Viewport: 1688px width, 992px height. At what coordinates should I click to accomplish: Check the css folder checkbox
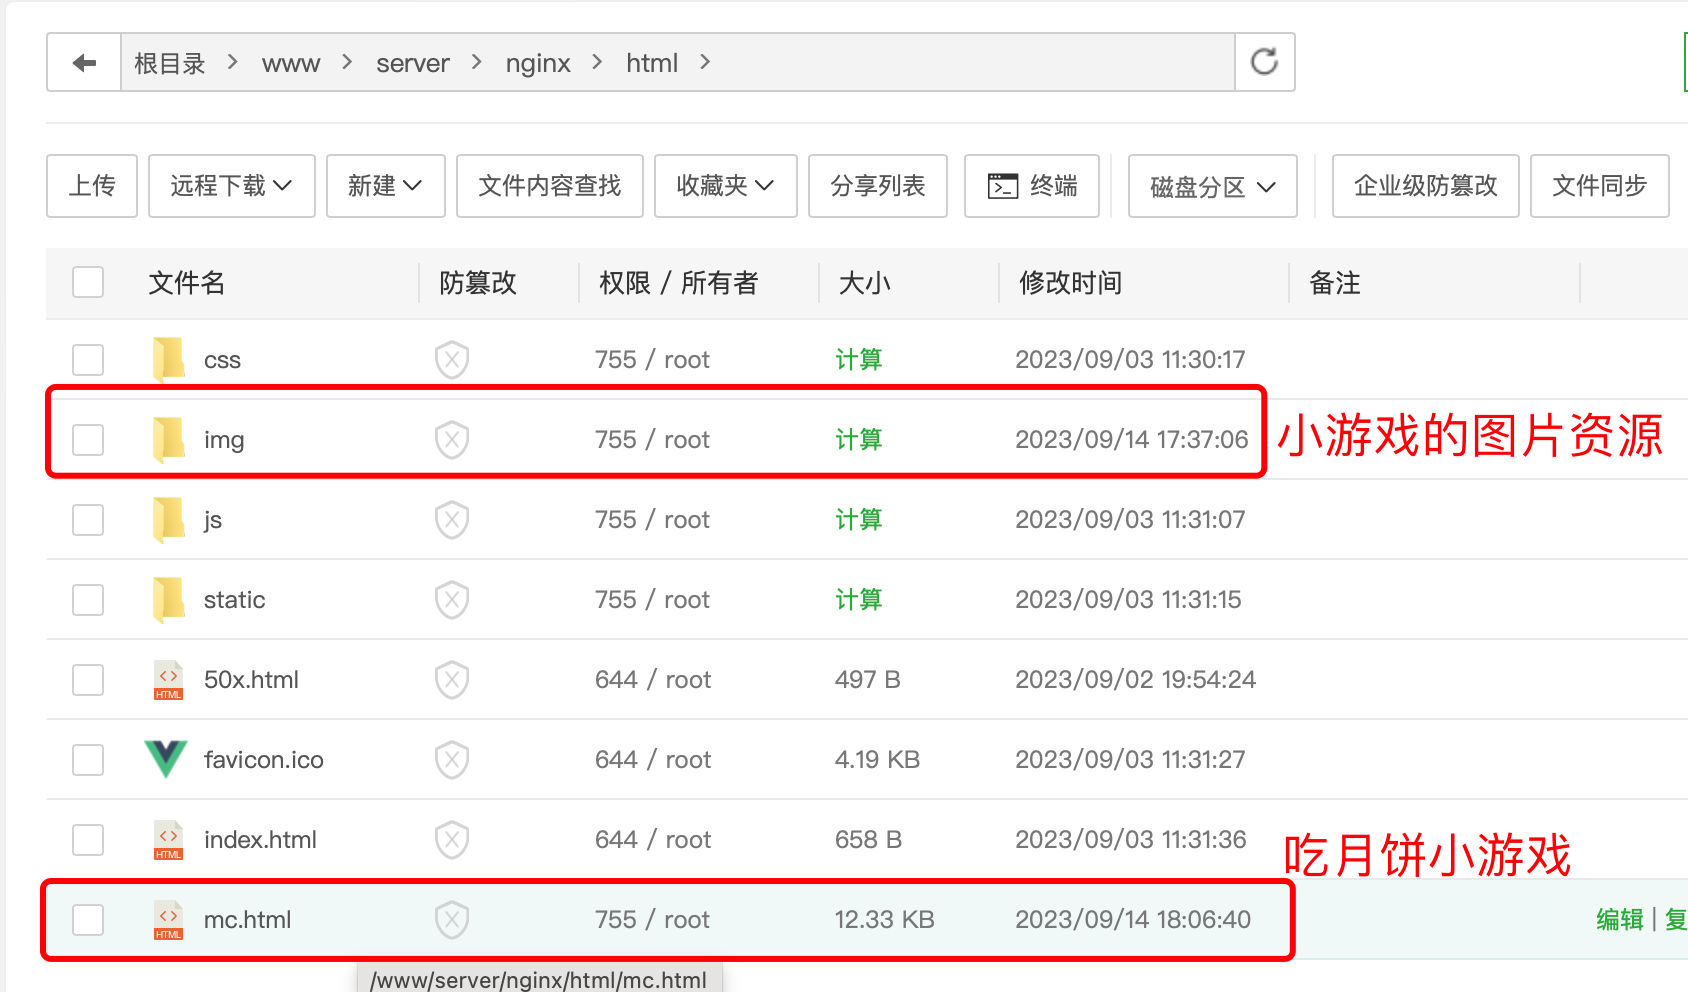88,360
